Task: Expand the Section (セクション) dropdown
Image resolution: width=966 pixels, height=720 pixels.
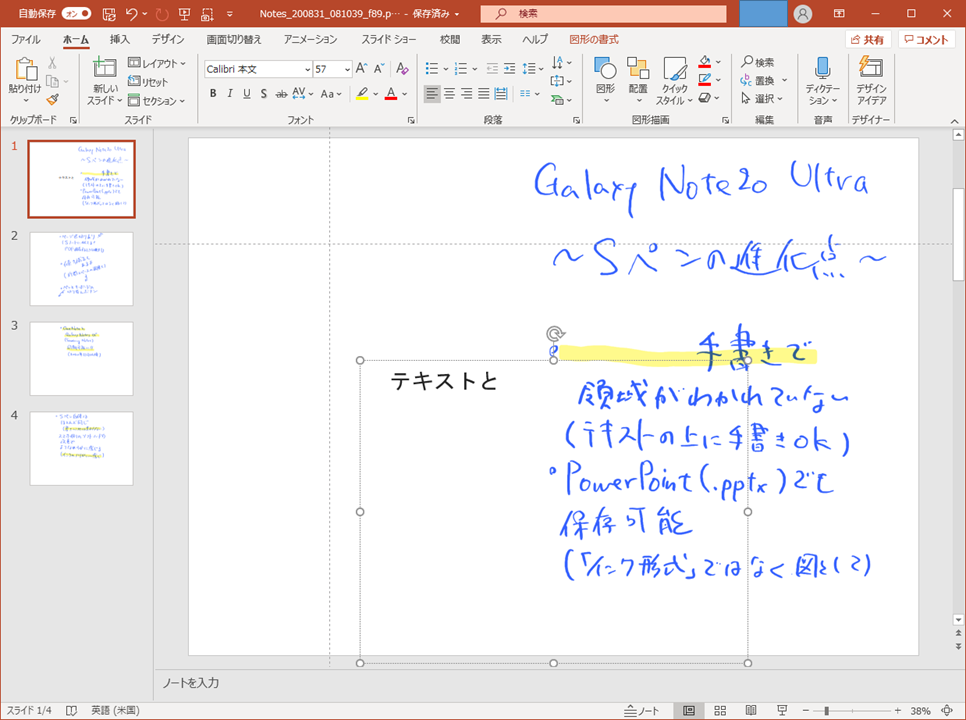Action: [x=157, y=100]
